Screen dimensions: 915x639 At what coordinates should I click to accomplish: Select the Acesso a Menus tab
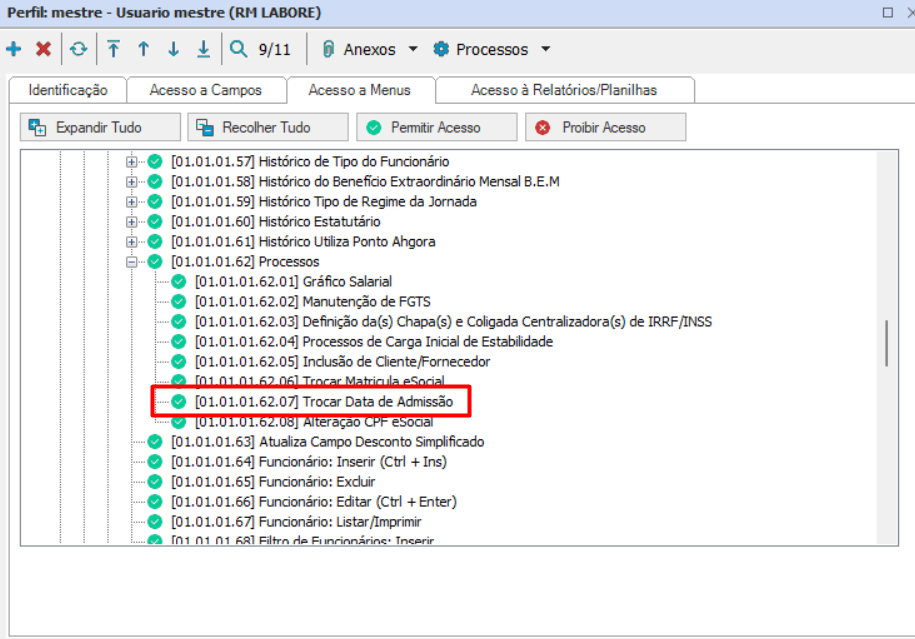[x=359, y=90]
